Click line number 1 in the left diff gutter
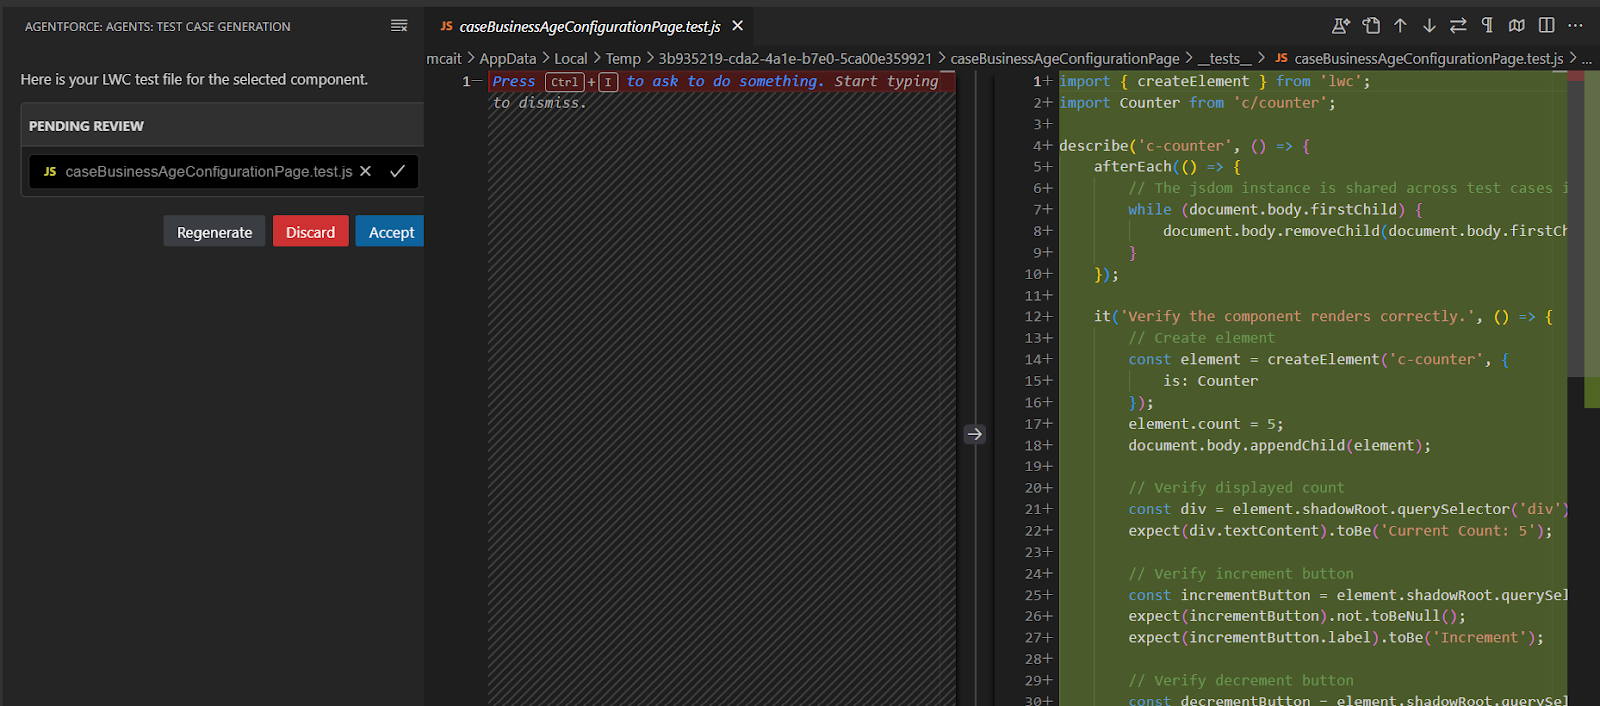The image size is (1600, 706). 466,82
